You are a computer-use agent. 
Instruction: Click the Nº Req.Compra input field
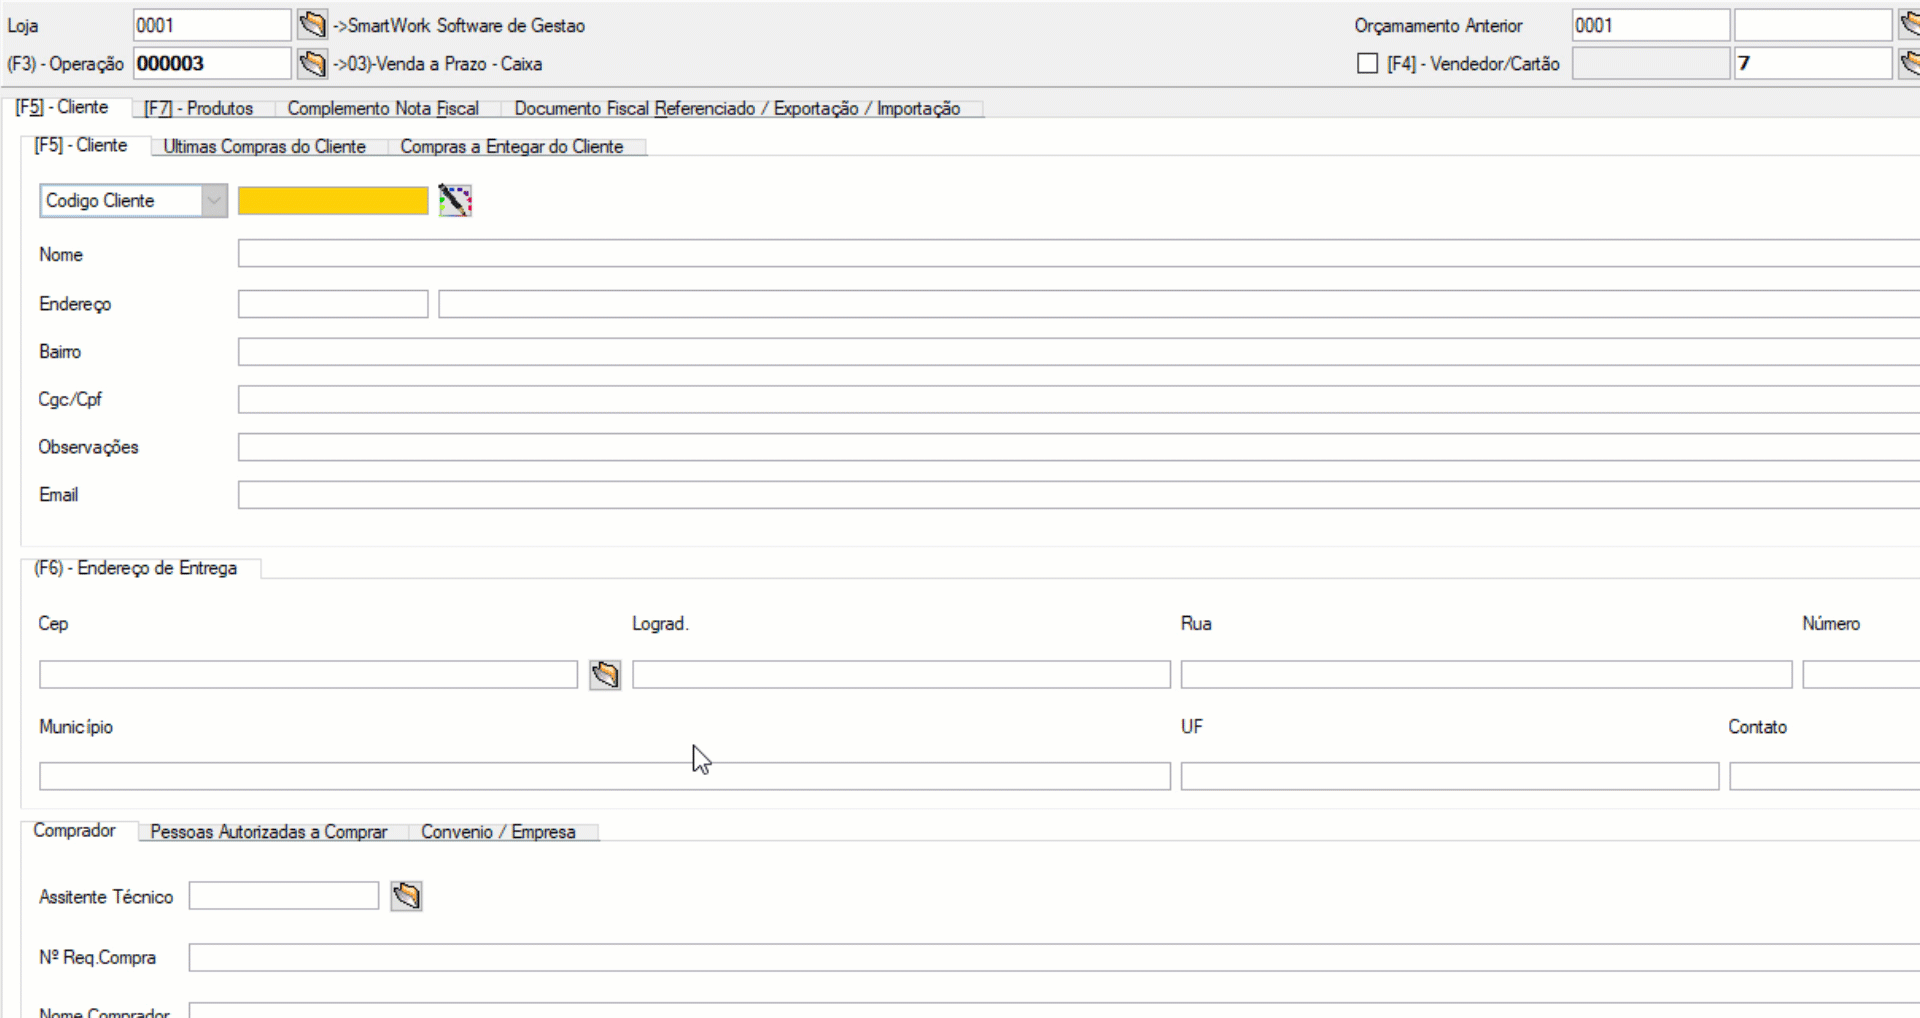tap(1054, 958)
